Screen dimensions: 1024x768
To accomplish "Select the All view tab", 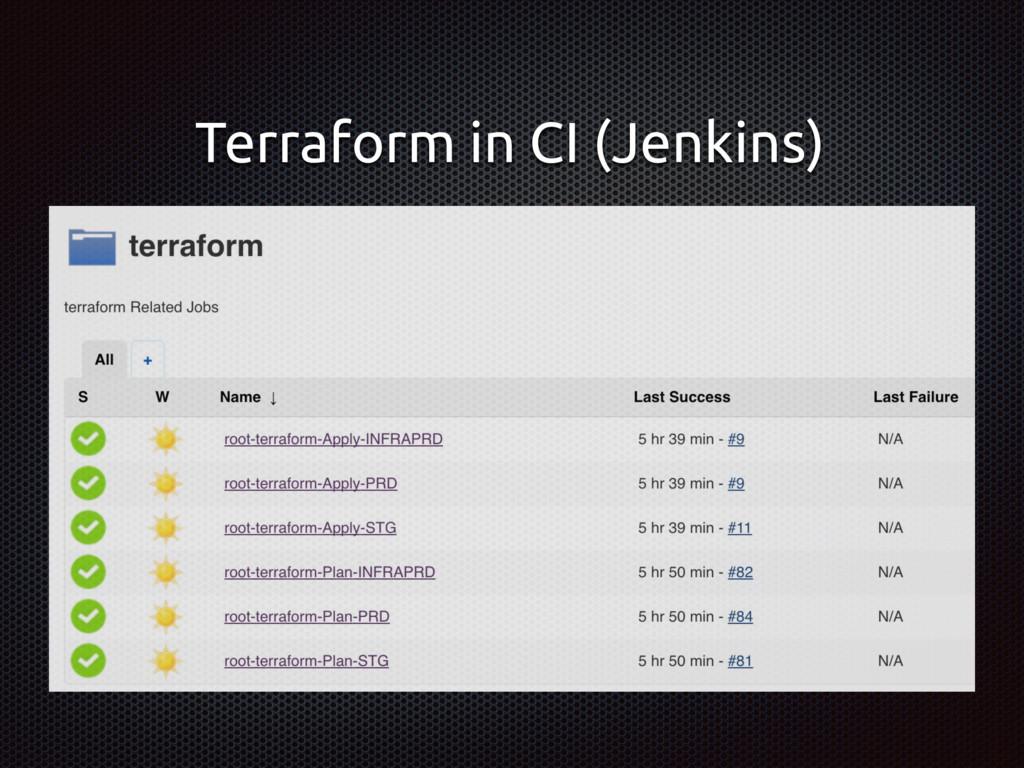I will pyautogui.click(x=104, y=359).
